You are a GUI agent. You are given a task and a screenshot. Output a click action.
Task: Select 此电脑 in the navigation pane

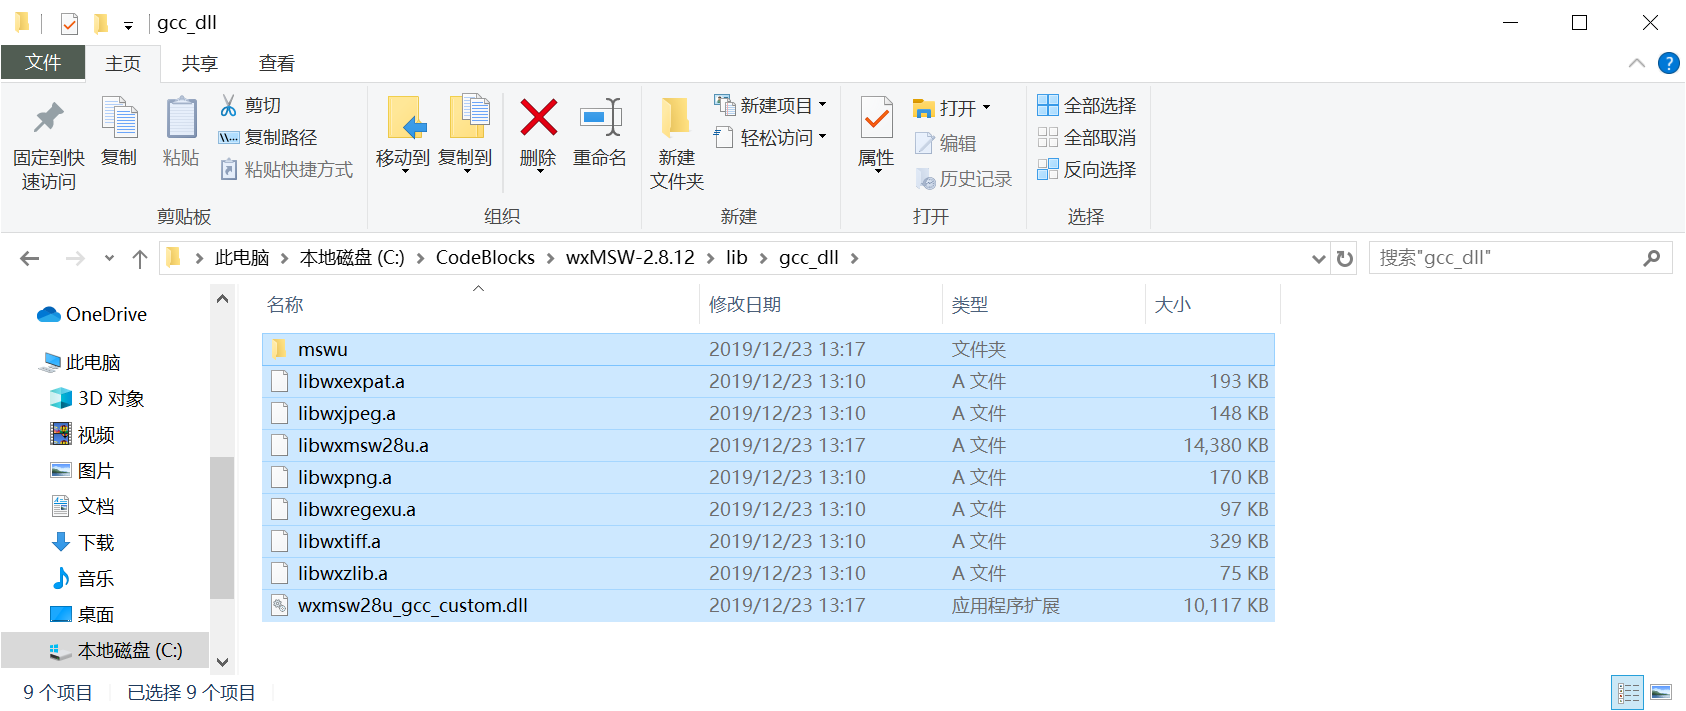coord(81,362)
